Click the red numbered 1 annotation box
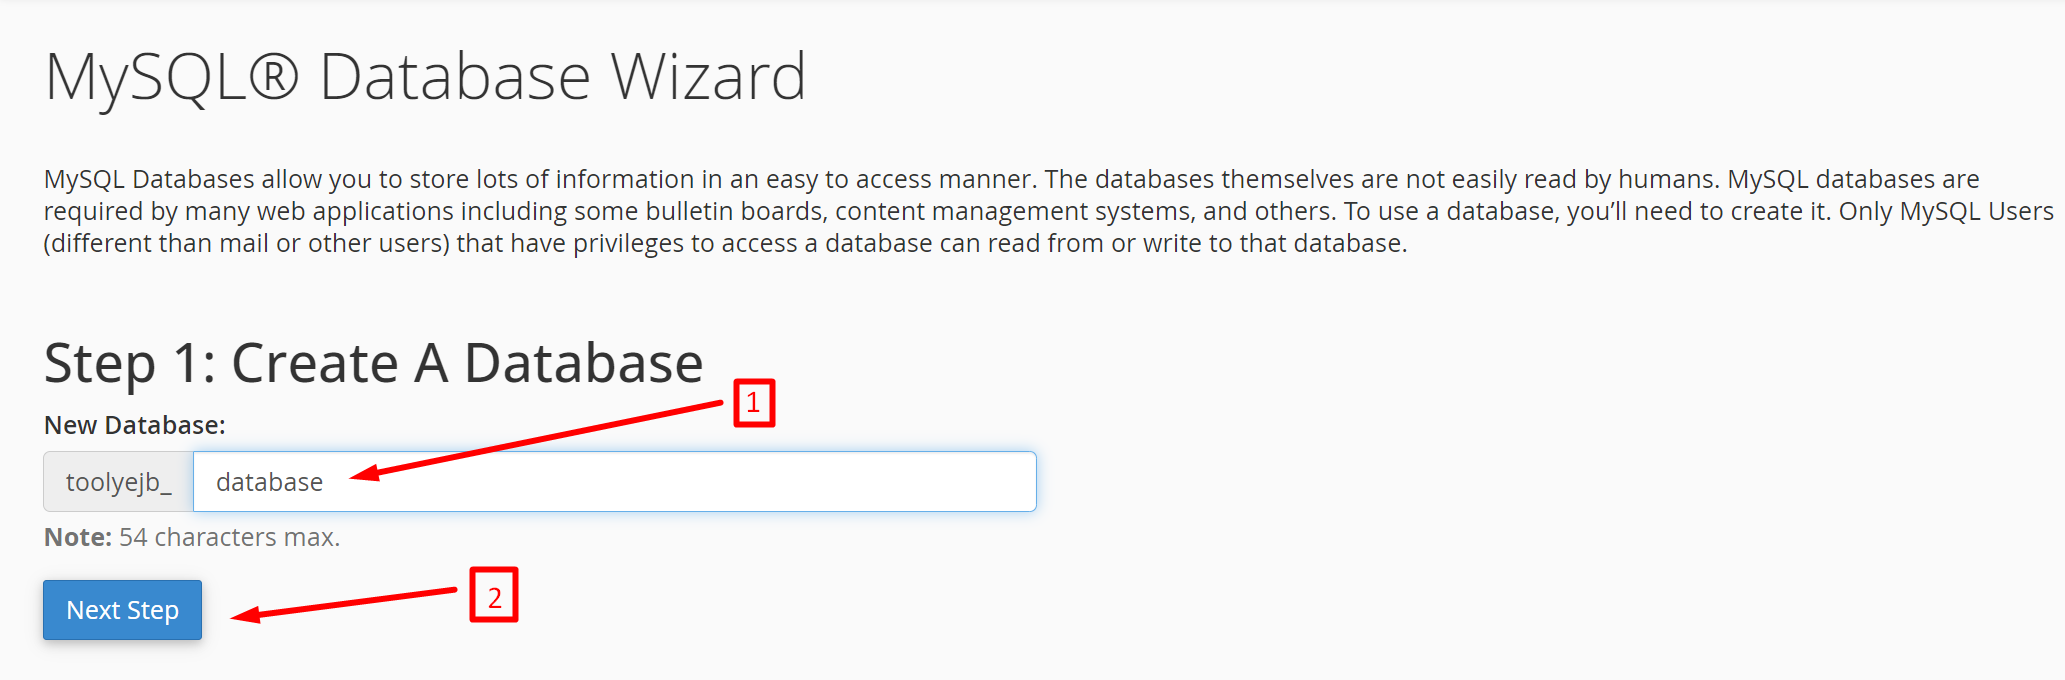This screenshot has height=680, width=2065. [x=754, y=403]
